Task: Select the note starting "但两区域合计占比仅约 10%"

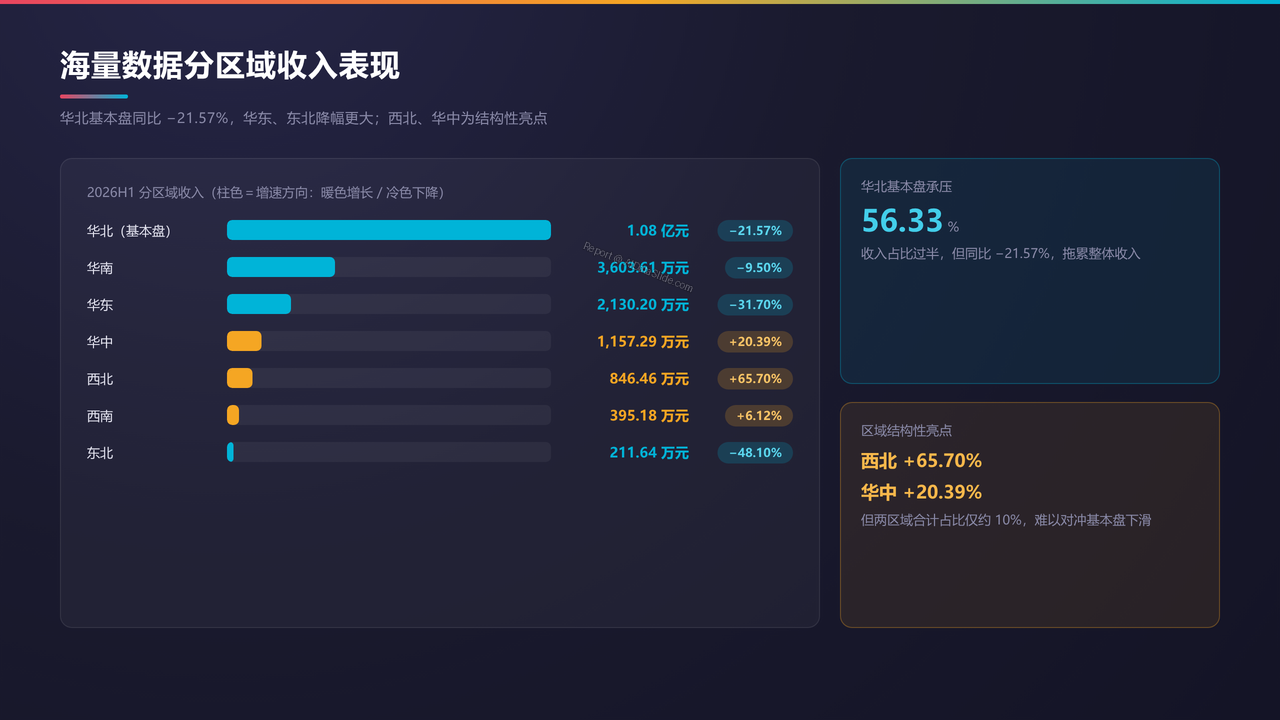Action: click(1006, 521)
